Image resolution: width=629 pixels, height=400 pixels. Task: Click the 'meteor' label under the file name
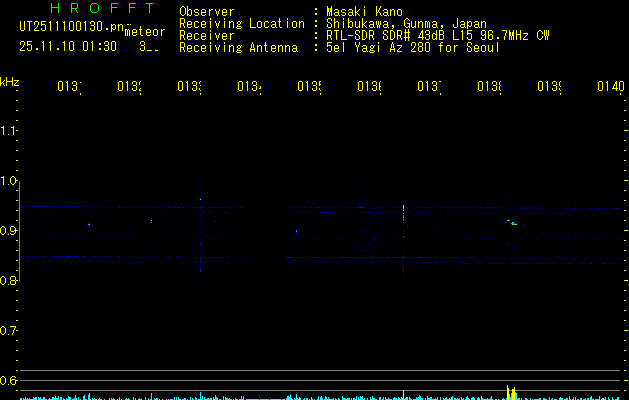click(x=145, y=32)
